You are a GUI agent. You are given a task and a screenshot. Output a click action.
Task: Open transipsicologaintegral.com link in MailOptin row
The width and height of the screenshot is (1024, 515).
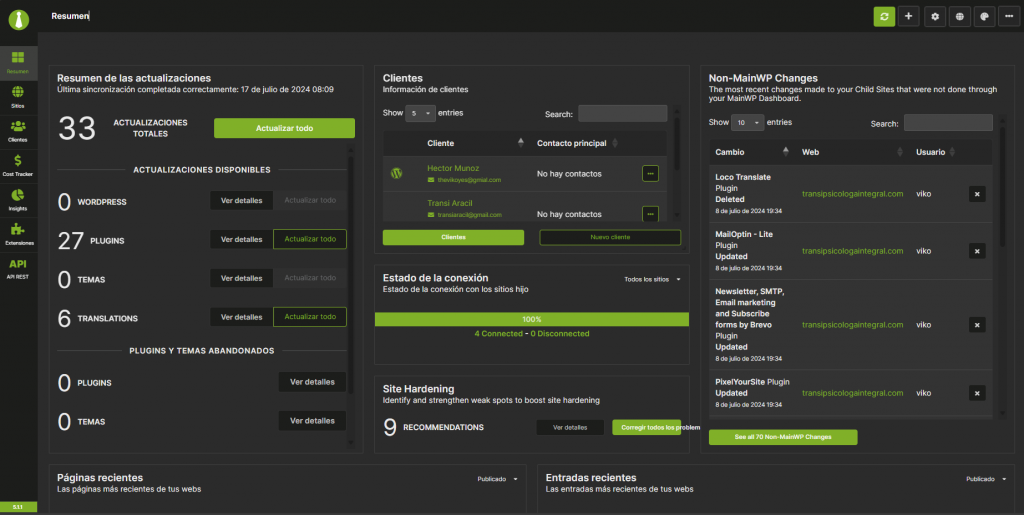[x=852, y=251]
